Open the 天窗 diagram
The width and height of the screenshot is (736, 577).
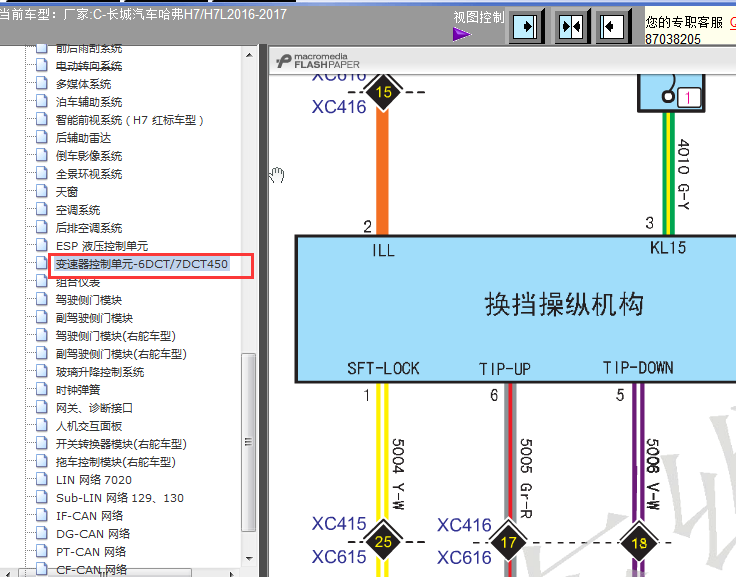[67, 192]
